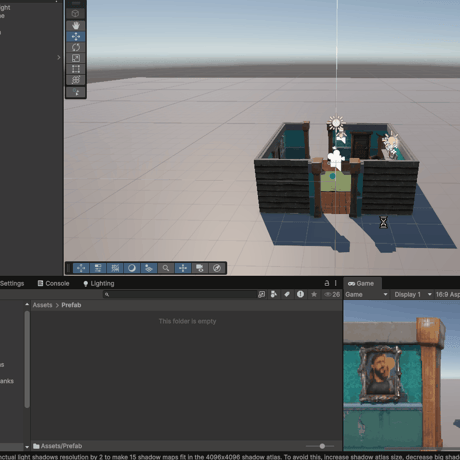Click the project folder tree vertical scrollbar

tap(27, 359)
